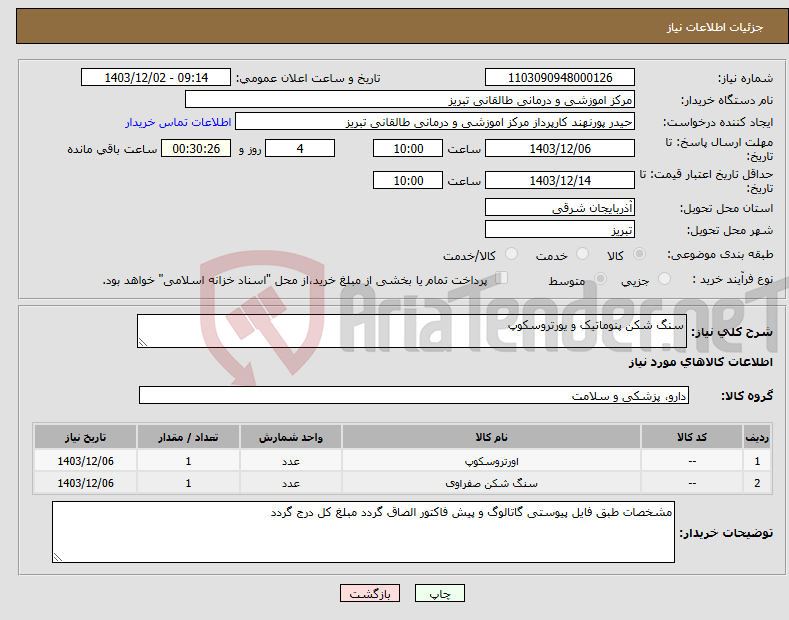Open اطلاعات تماس خریدار link
Image resolution: width=789 pixels, height=620 pixels.
(x=178, y=122)
